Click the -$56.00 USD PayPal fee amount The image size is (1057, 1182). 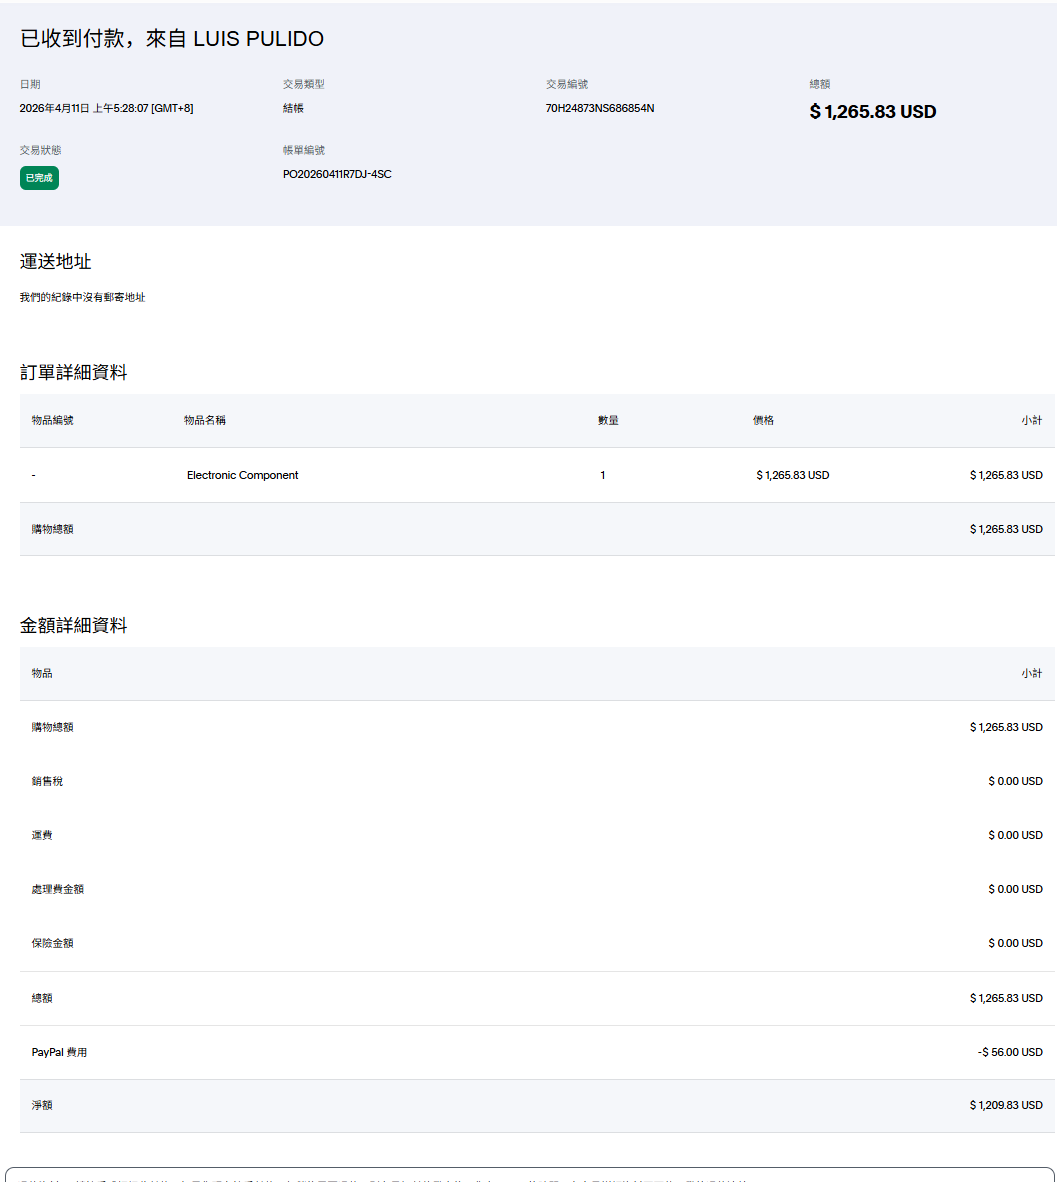(x=1010, y=1052)
